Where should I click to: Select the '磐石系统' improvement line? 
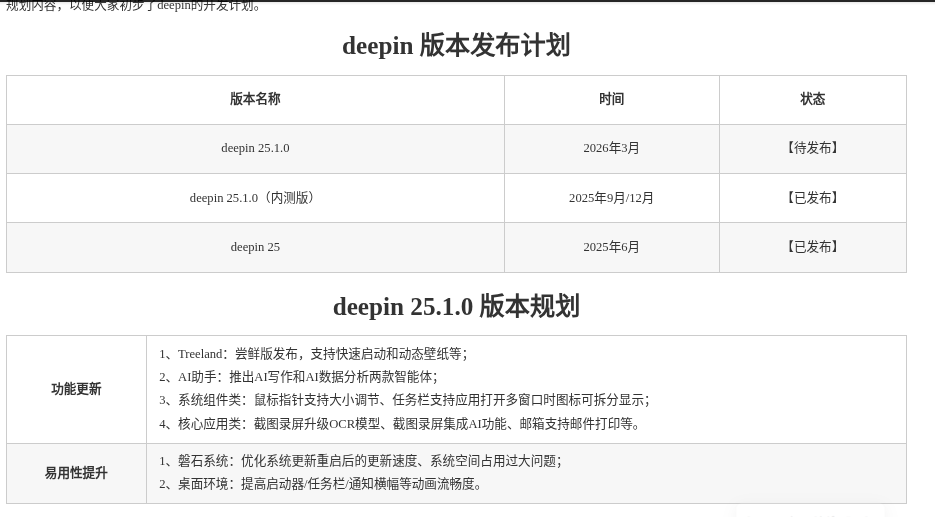tap(360, 461)
